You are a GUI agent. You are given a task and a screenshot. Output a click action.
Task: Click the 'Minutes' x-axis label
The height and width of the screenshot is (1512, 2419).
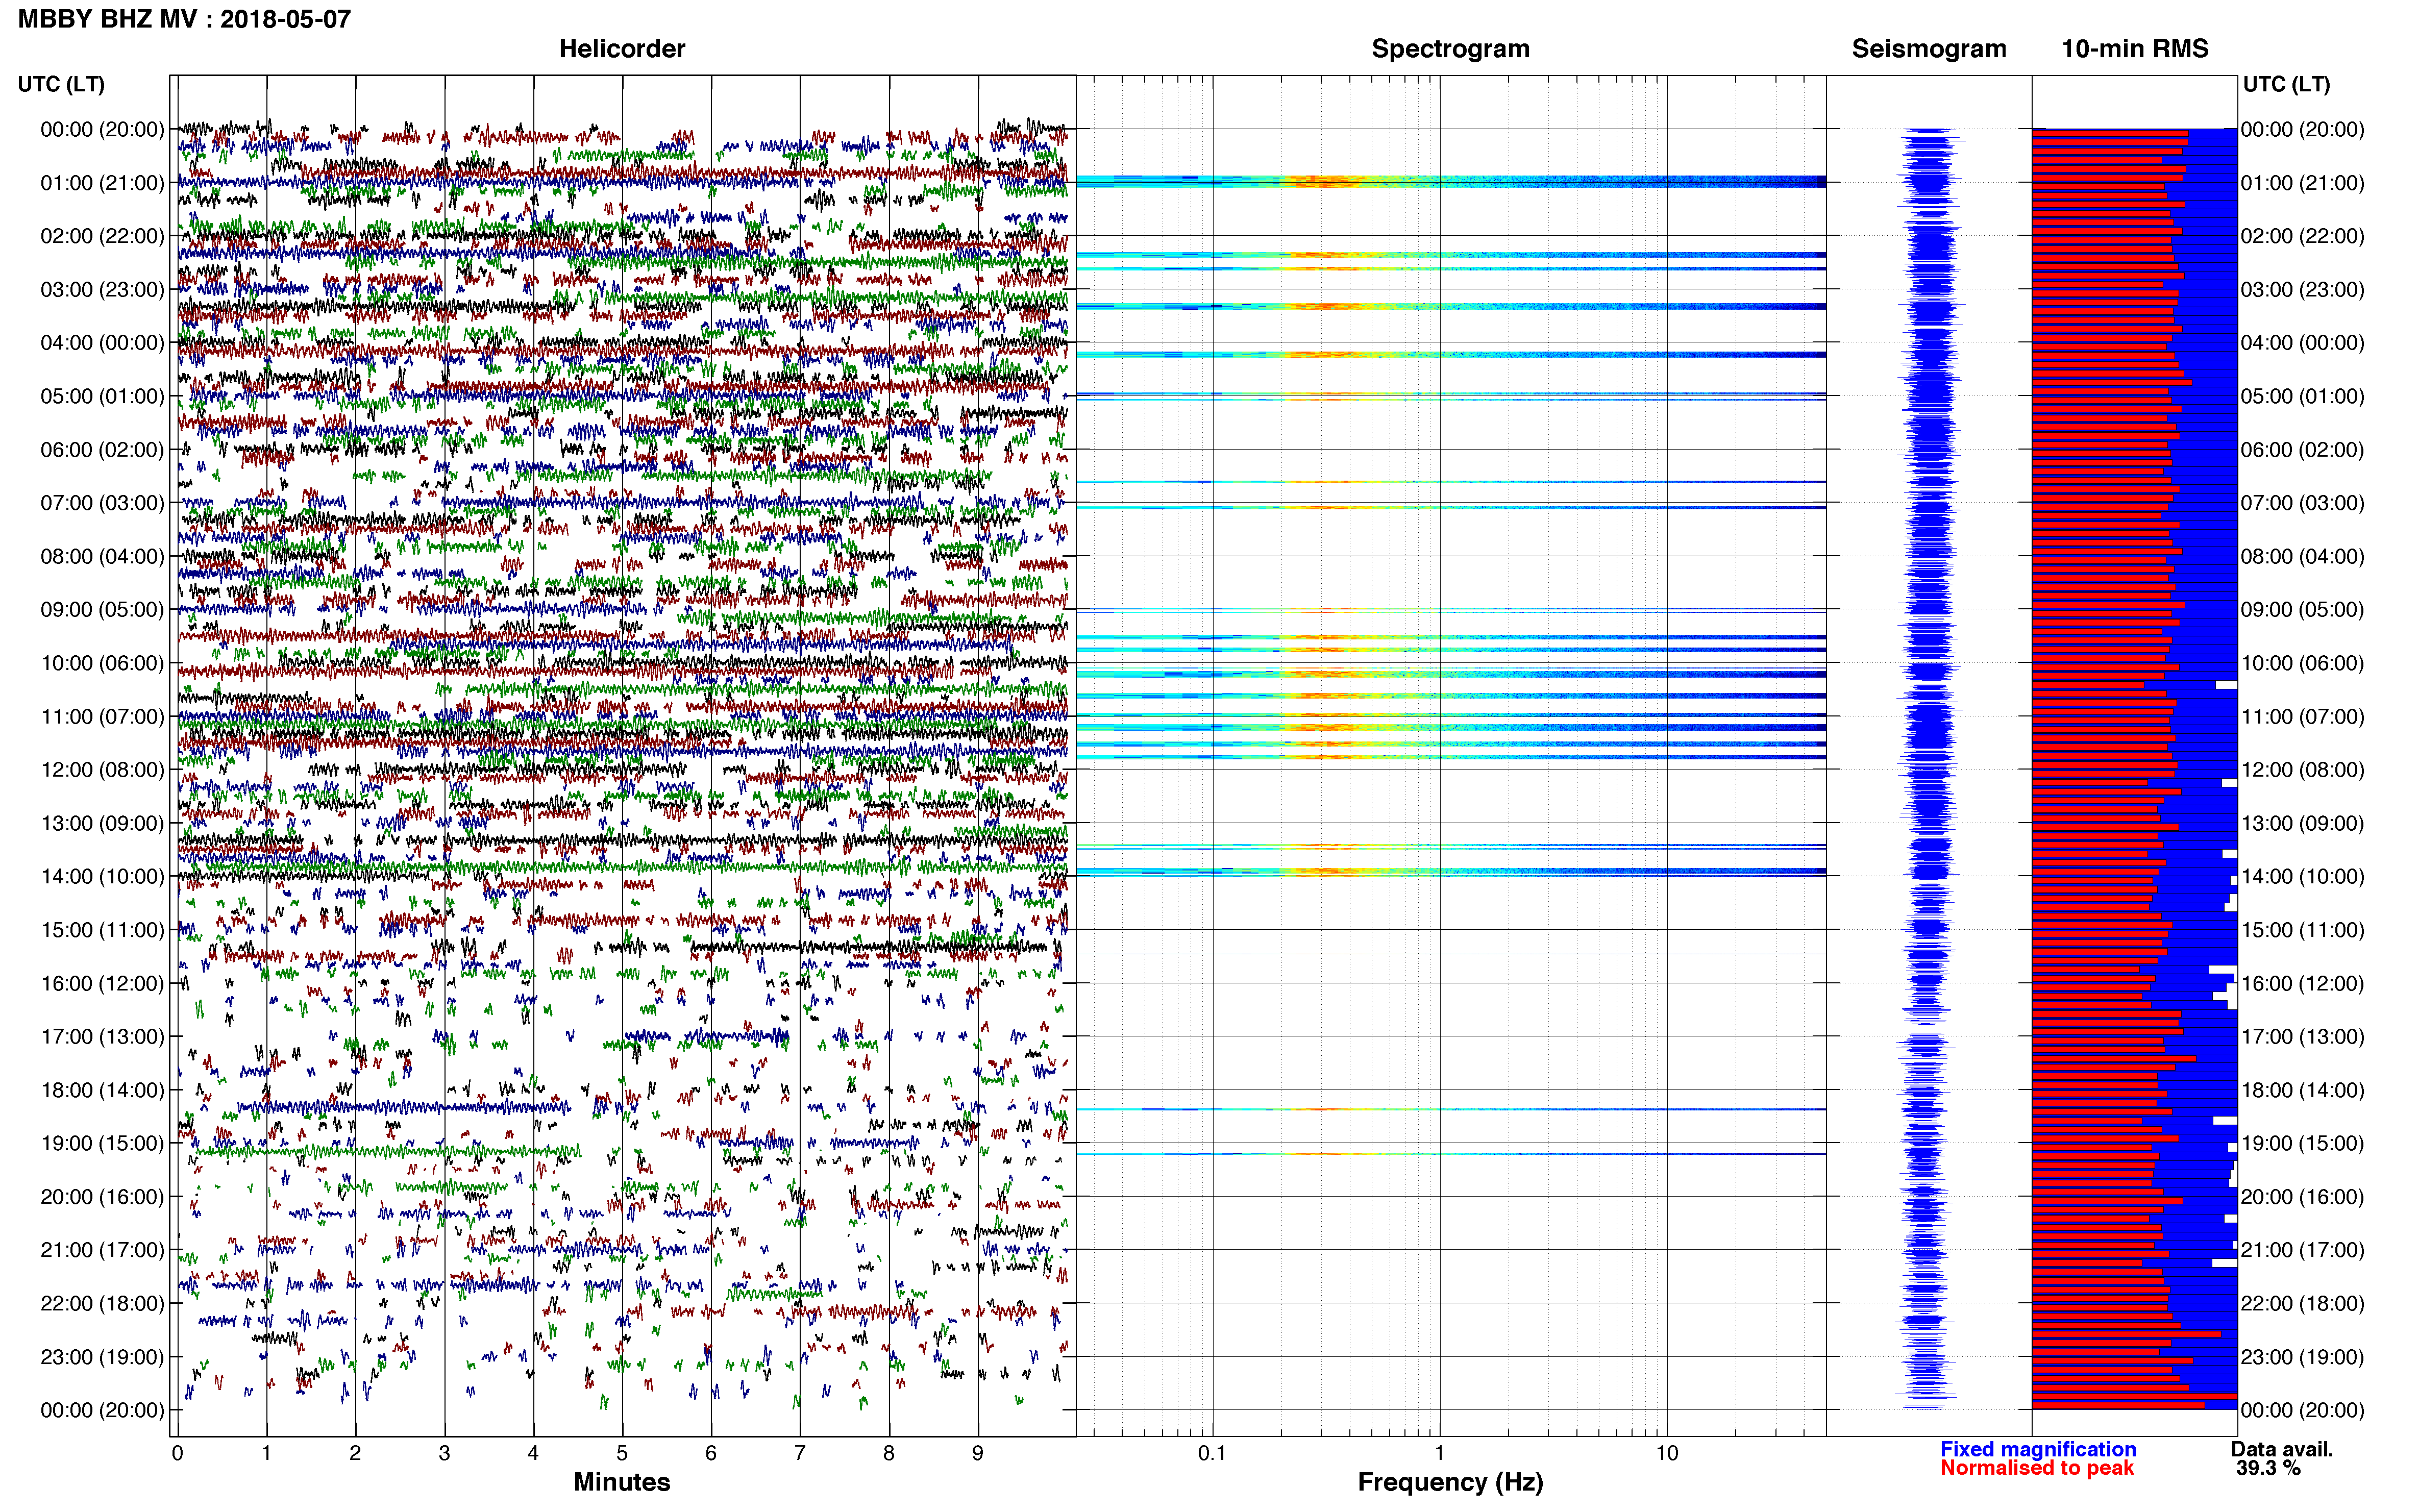point(621,1482)
